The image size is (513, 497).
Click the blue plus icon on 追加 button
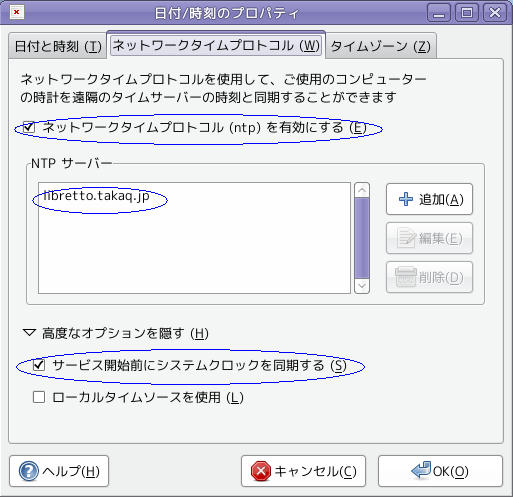point(406,199)
